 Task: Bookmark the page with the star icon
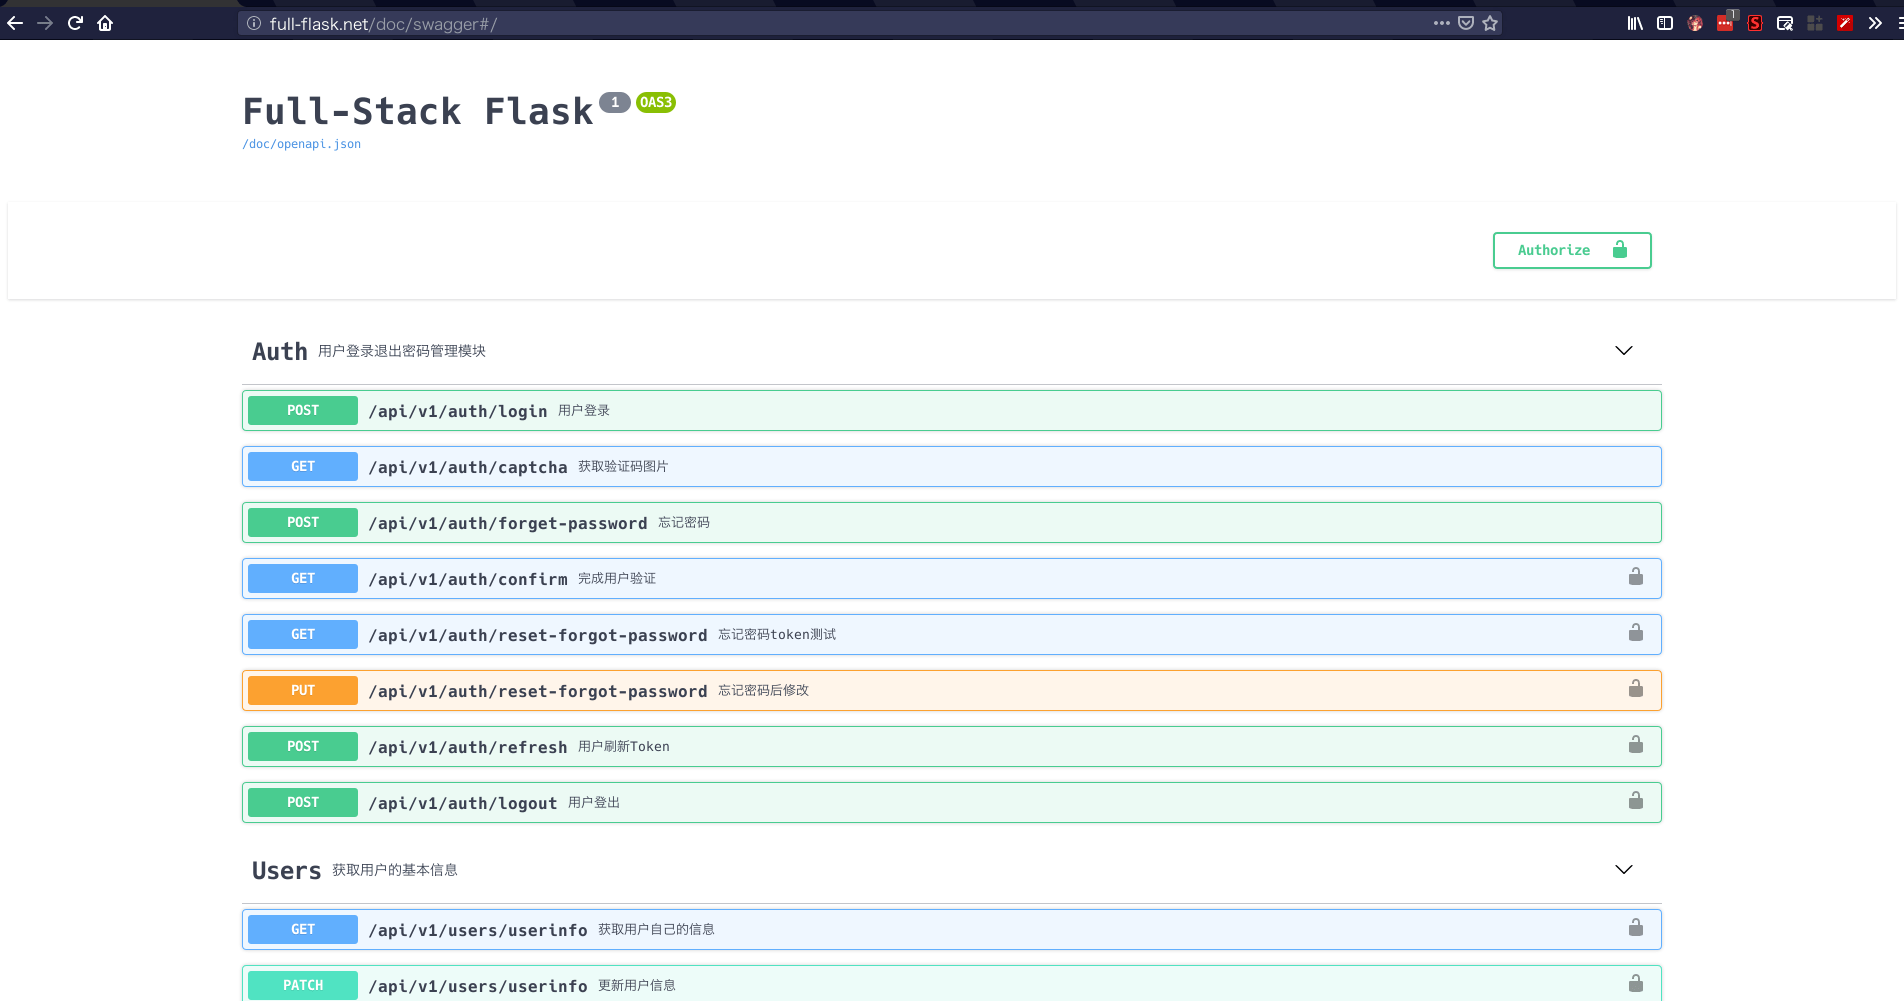1489,22
